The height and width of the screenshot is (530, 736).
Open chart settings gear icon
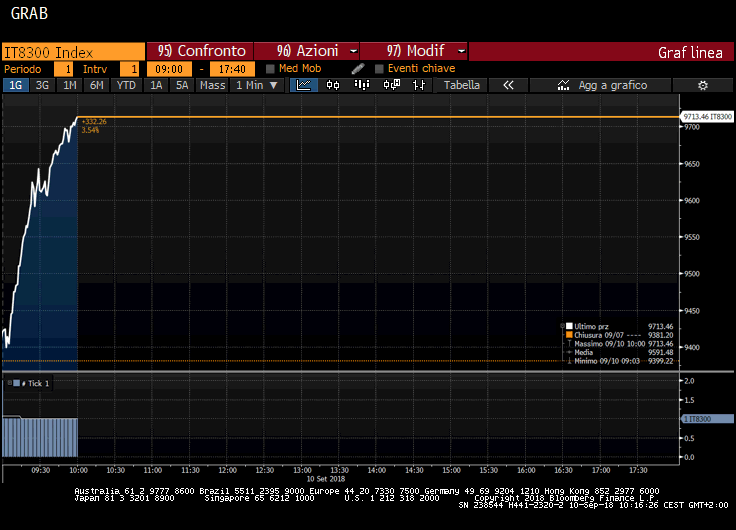coord(702,86)
